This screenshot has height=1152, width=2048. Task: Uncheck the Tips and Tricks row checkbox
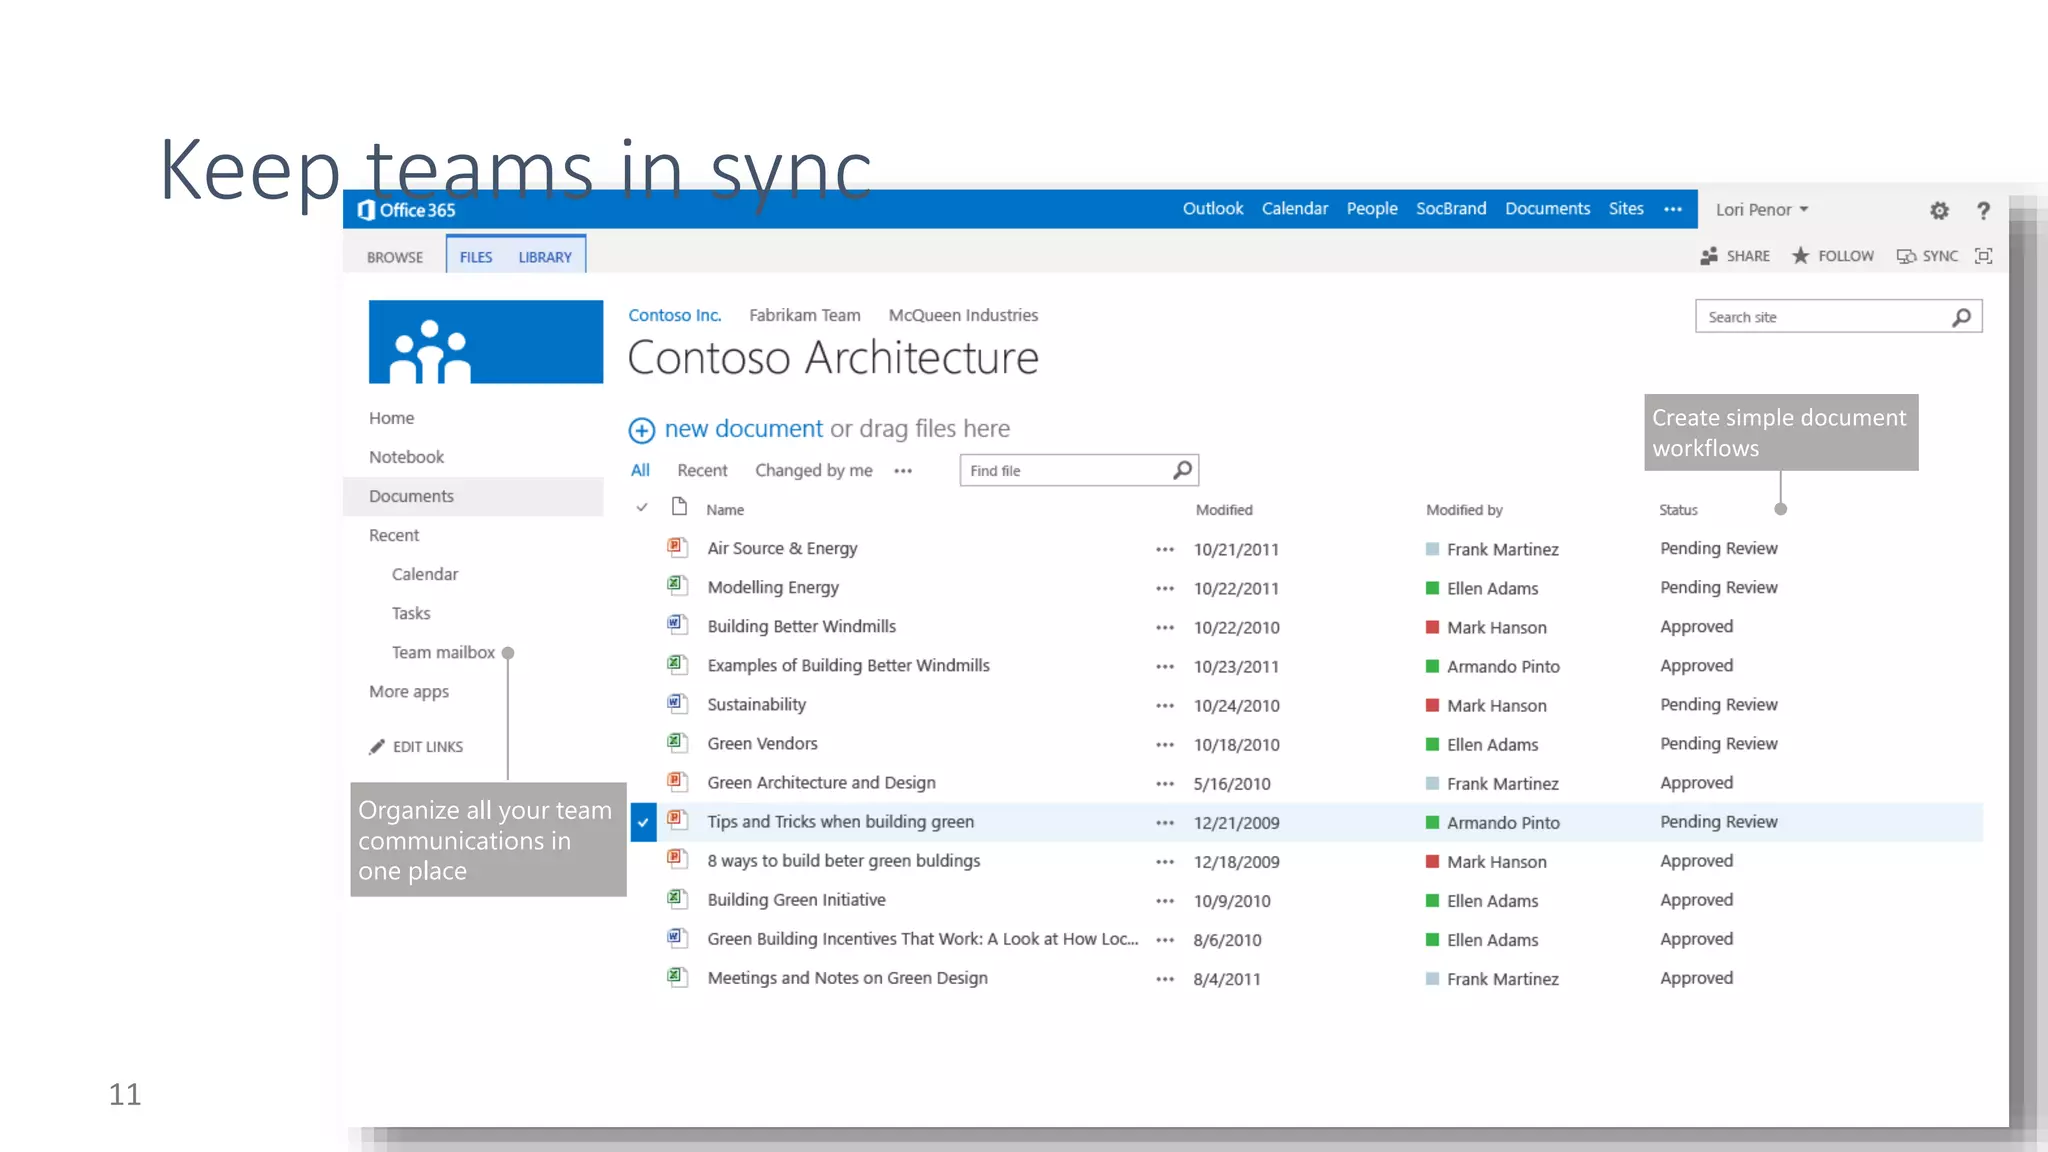pyautogui.click(x=643, y=822)
